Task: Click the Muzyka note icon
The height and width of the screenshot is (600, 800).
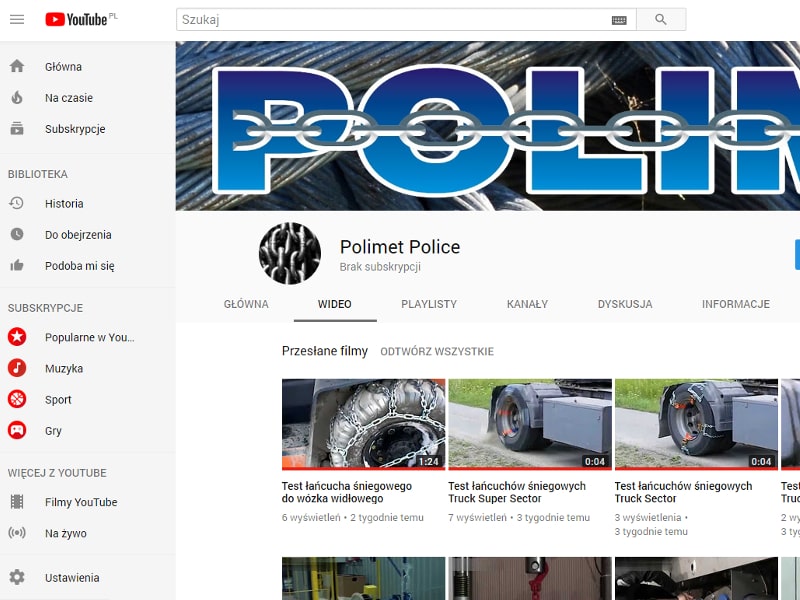Action: (17, 368)
